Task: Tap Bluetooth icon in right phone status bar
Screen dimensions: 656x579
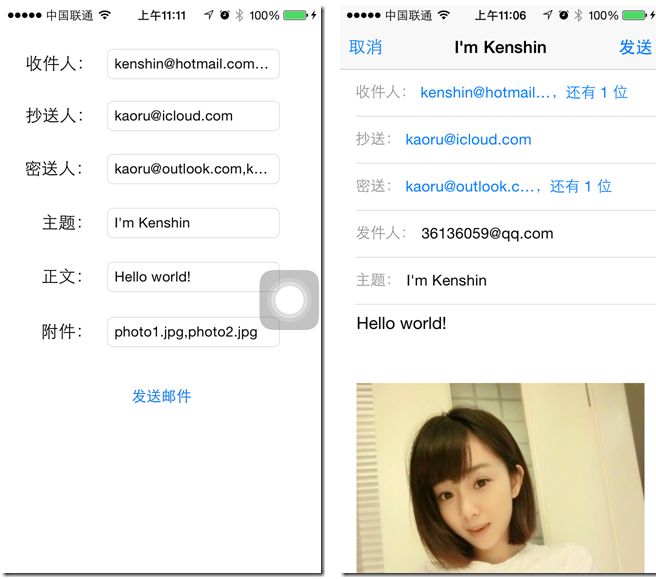Action: (578, 15)
